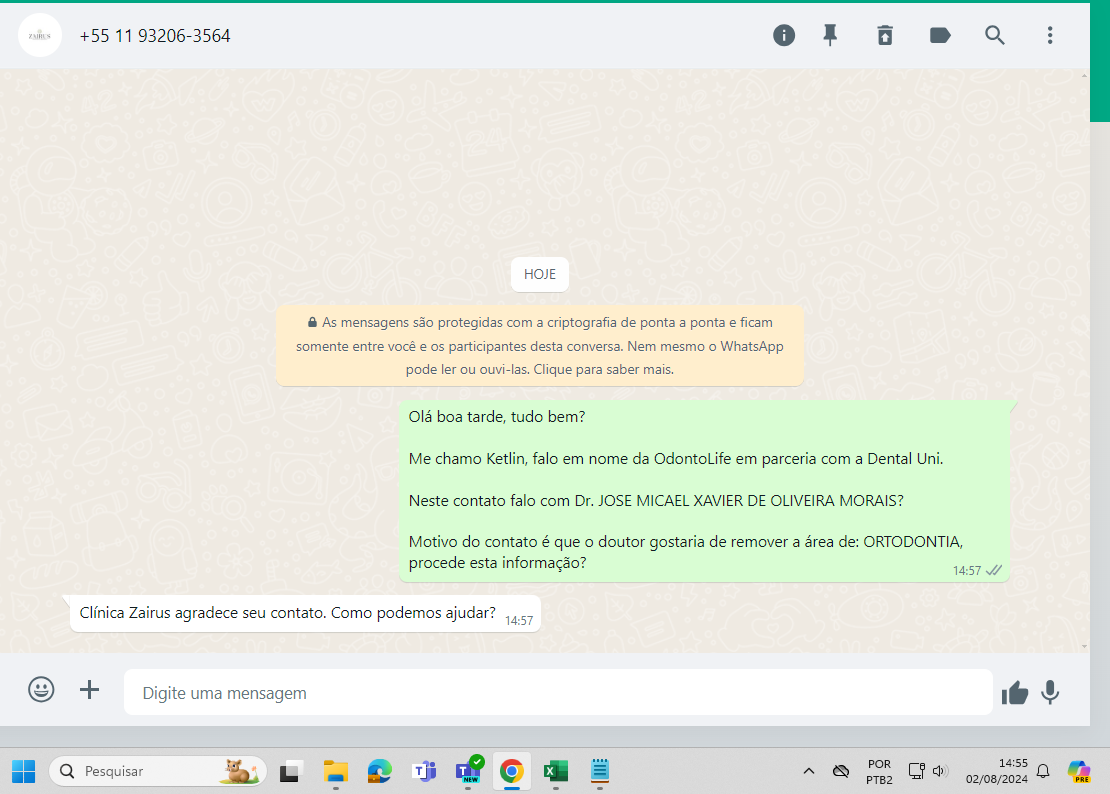This screenshot has width=1110, height=794.
Task: Select the HOJE date chip
Action: coord(539,275)
